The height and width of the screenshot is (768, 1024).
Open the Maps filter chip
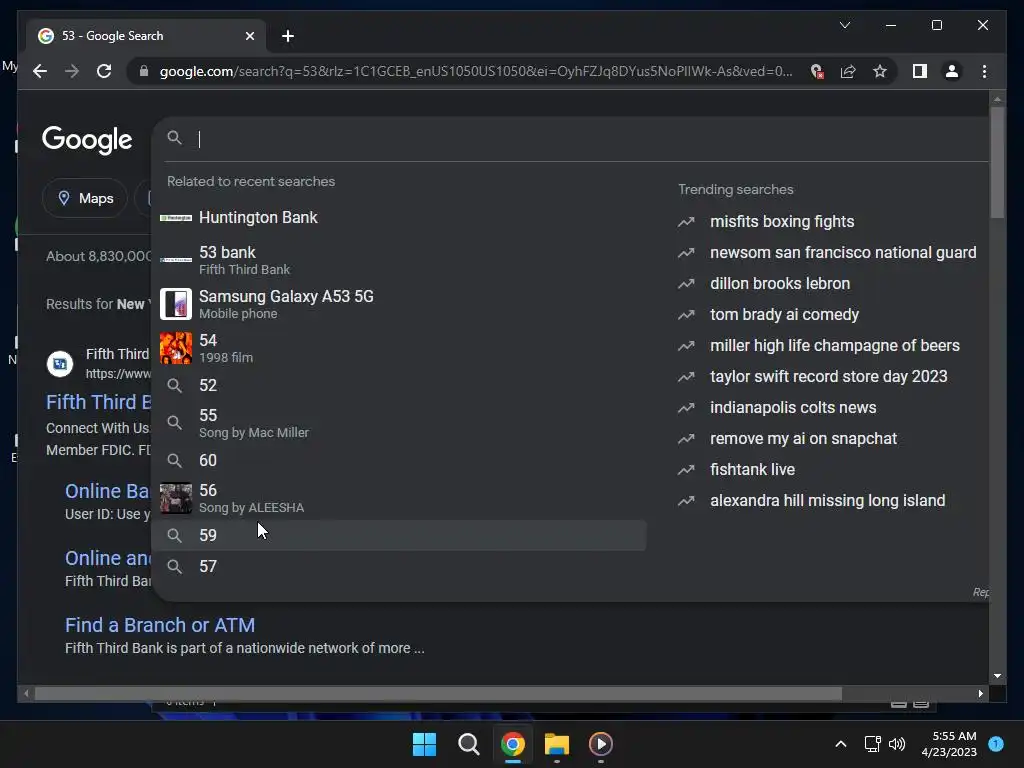click(x=85, y=198)
